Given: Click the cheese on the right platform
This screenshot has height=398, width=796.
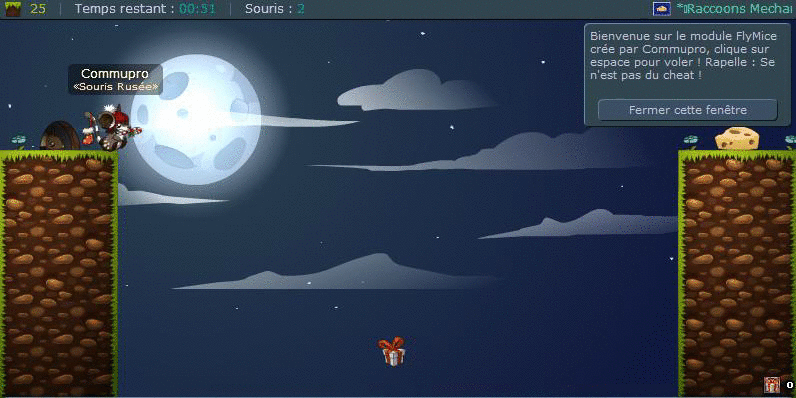Looking at the screenshot, I should 737,138.
